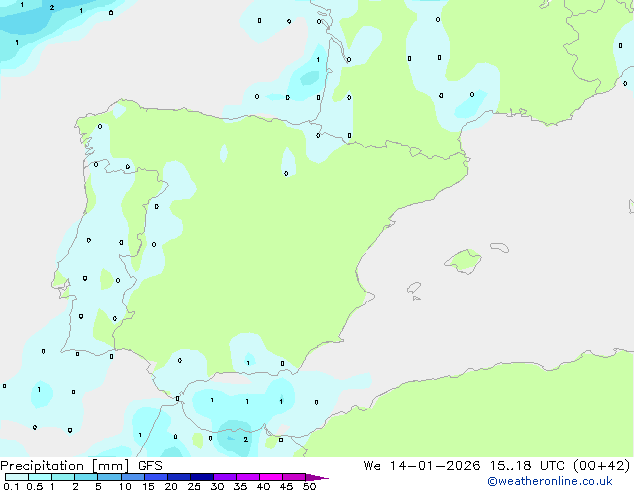Click the '15..18 UTC (00+42)' forecast time
This screenshot has height=490, width=634.
[560, 466]
